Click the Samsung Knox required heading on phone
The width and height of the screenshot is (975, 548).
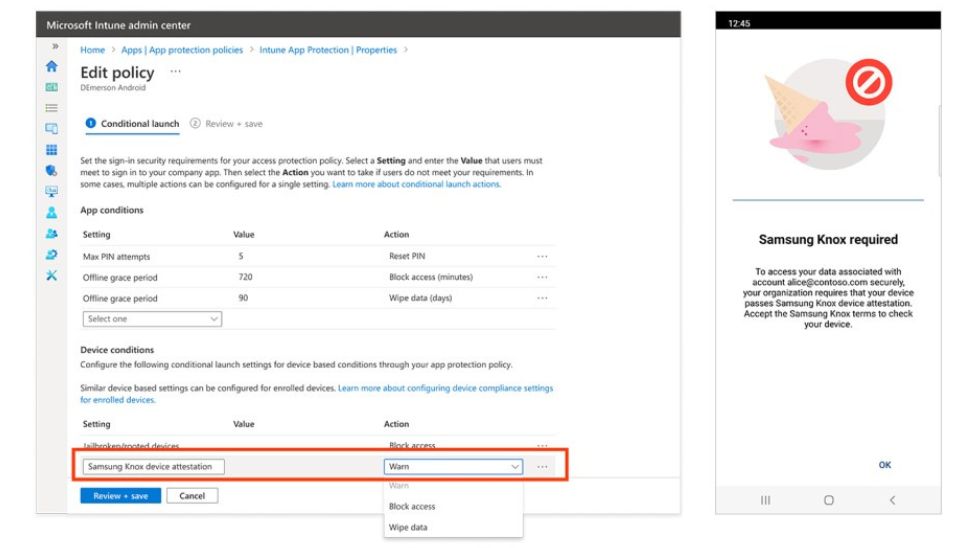[828, 239]
